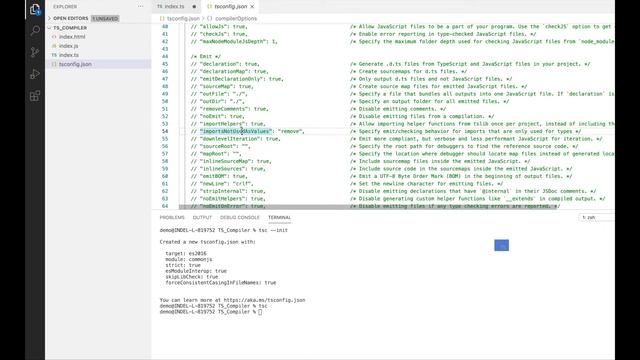Click the "newLine": "crlf" option line
The image size is (640, 360).
point(222,184)
